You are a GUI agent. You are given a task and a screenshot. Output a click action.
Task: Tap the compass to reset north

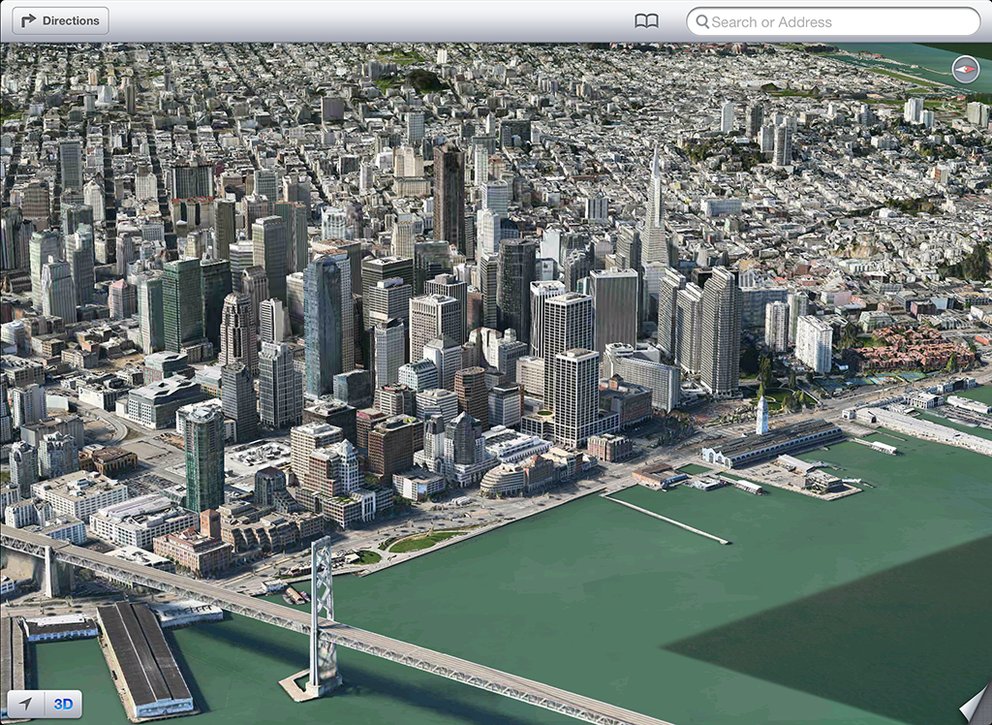point(965,69)
